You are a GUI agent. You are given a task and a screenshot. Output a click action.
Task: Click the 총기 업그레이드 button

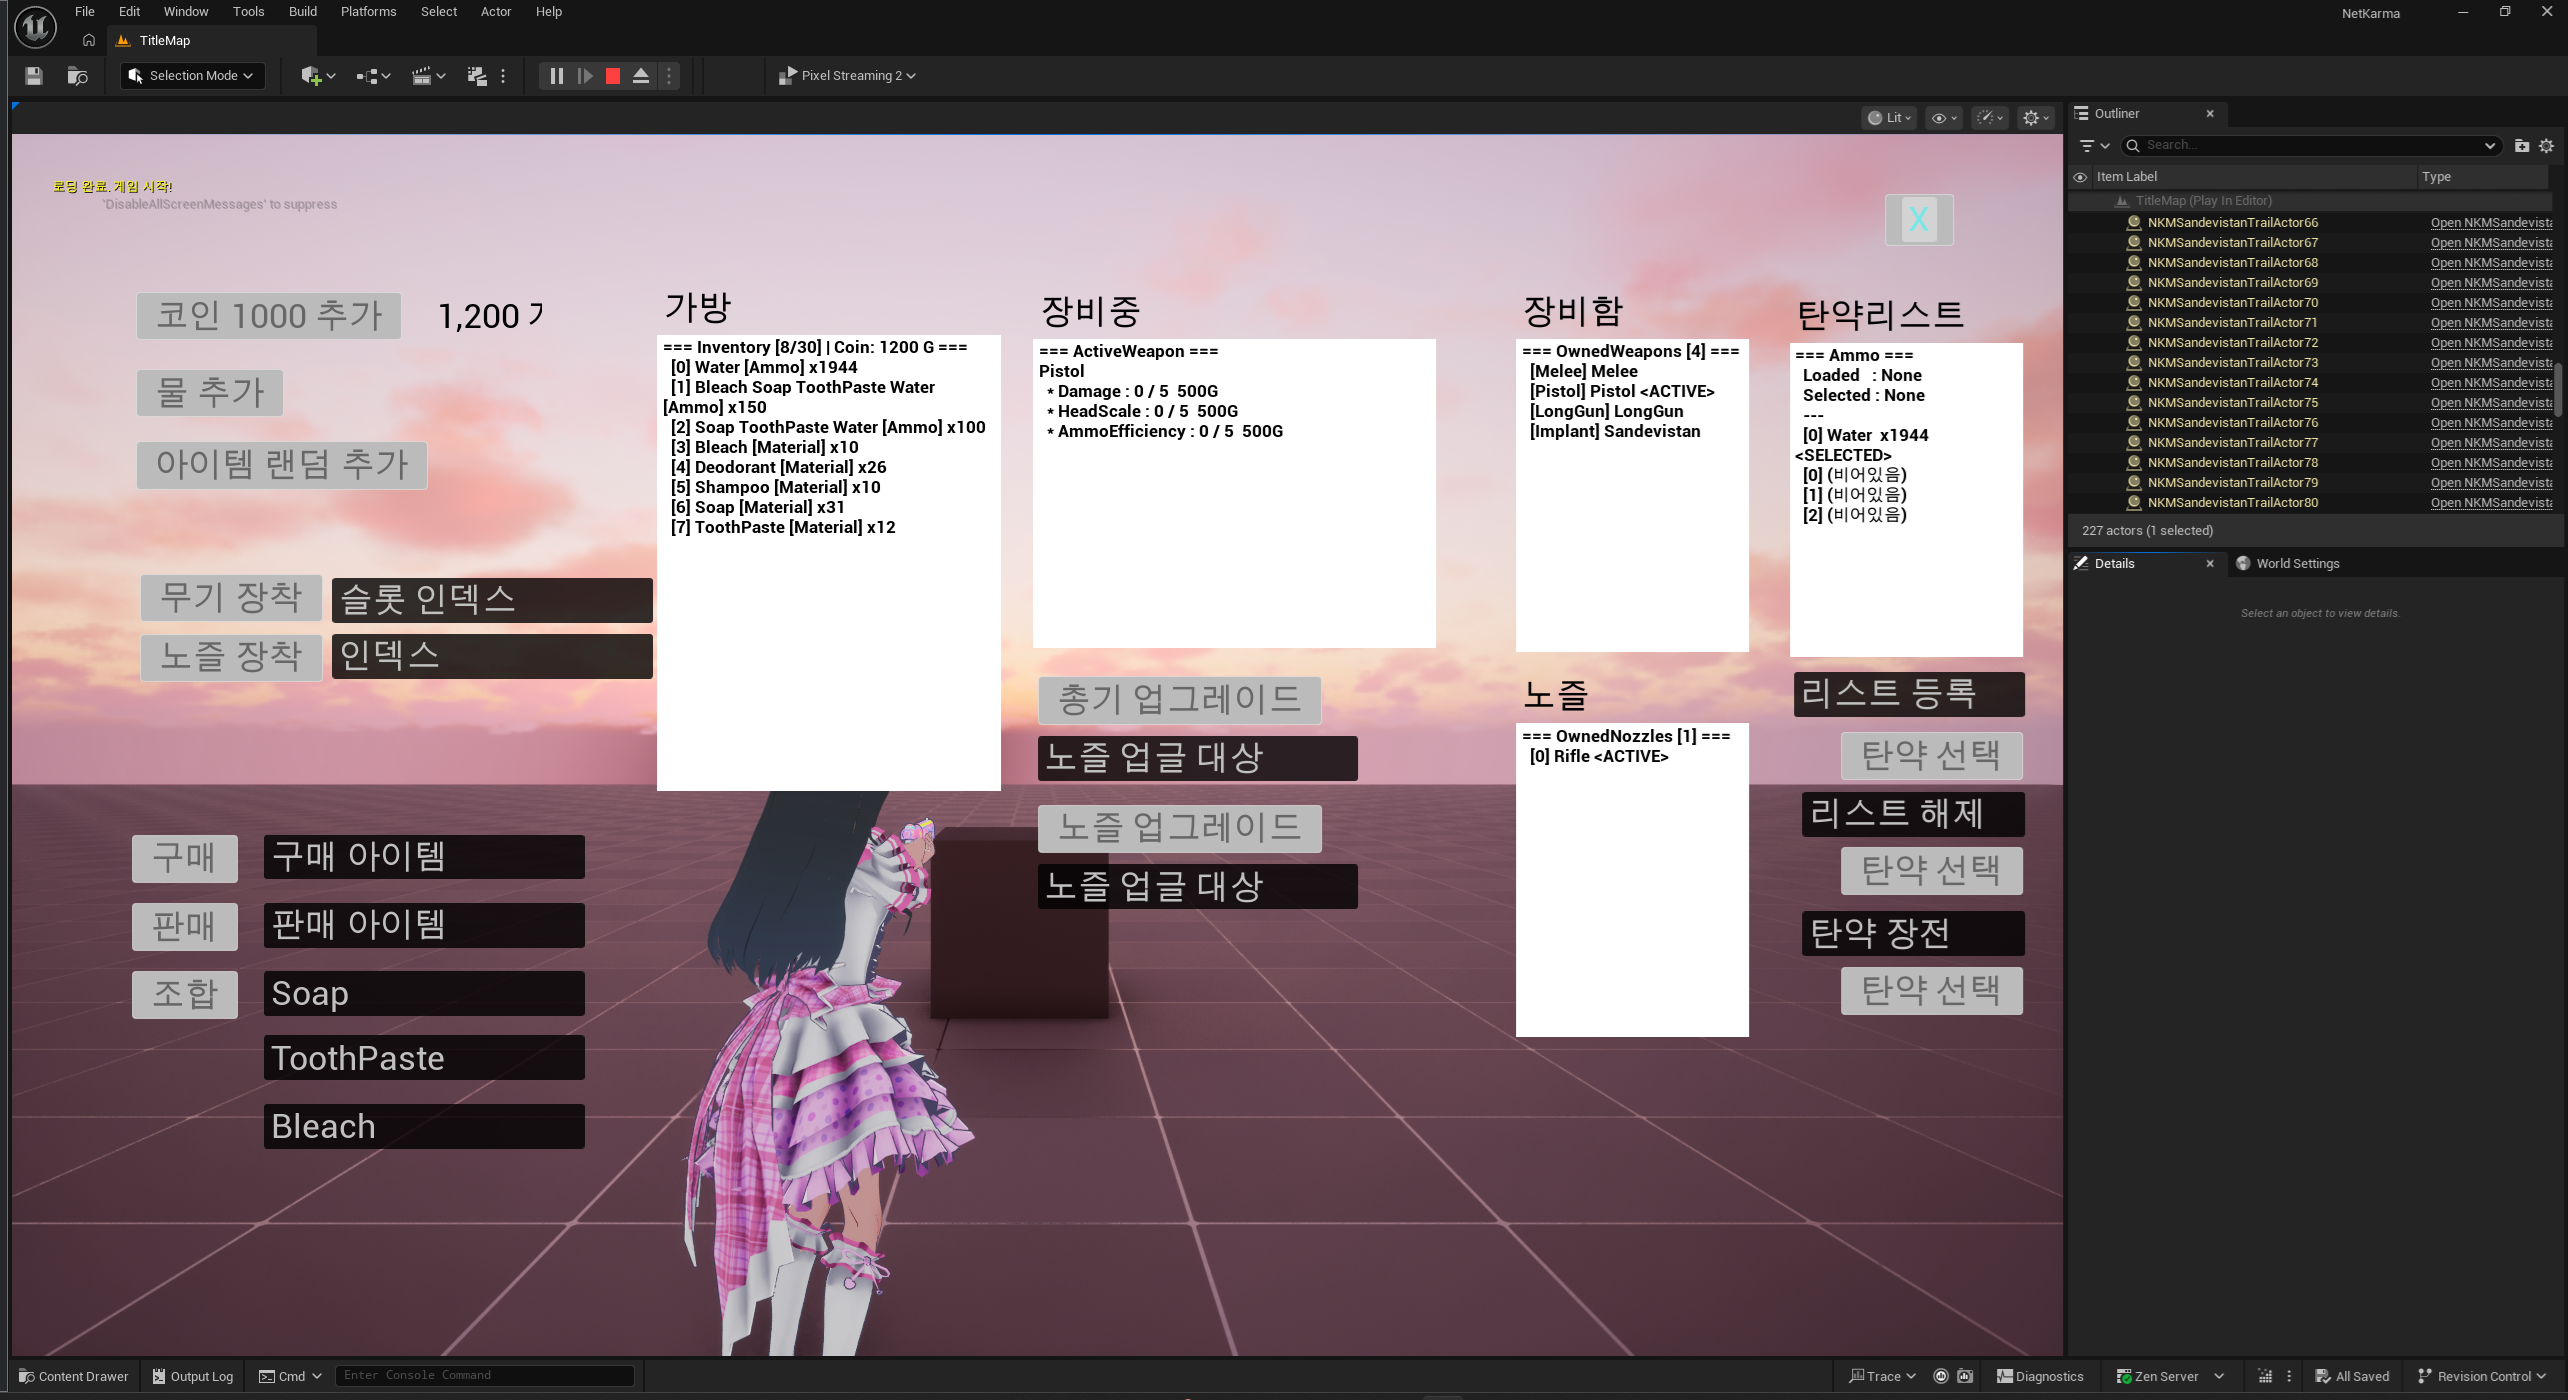click(1180, 700)
